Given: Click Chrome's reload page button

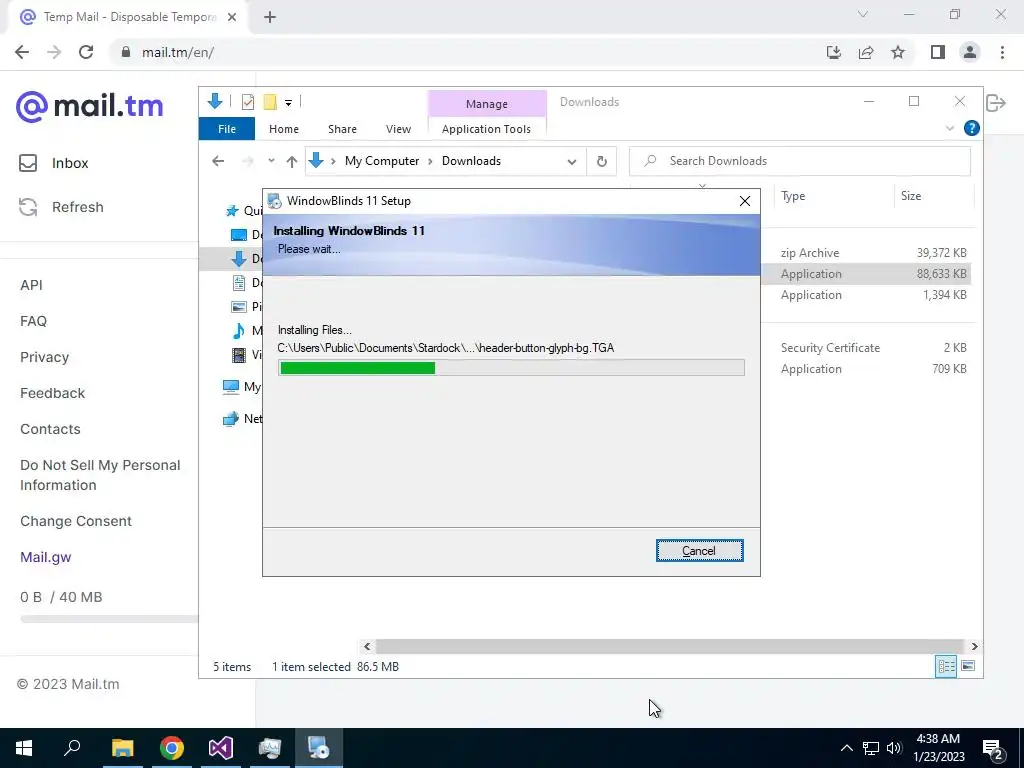Looking at the screenshot, I should (x=86, y=52).
